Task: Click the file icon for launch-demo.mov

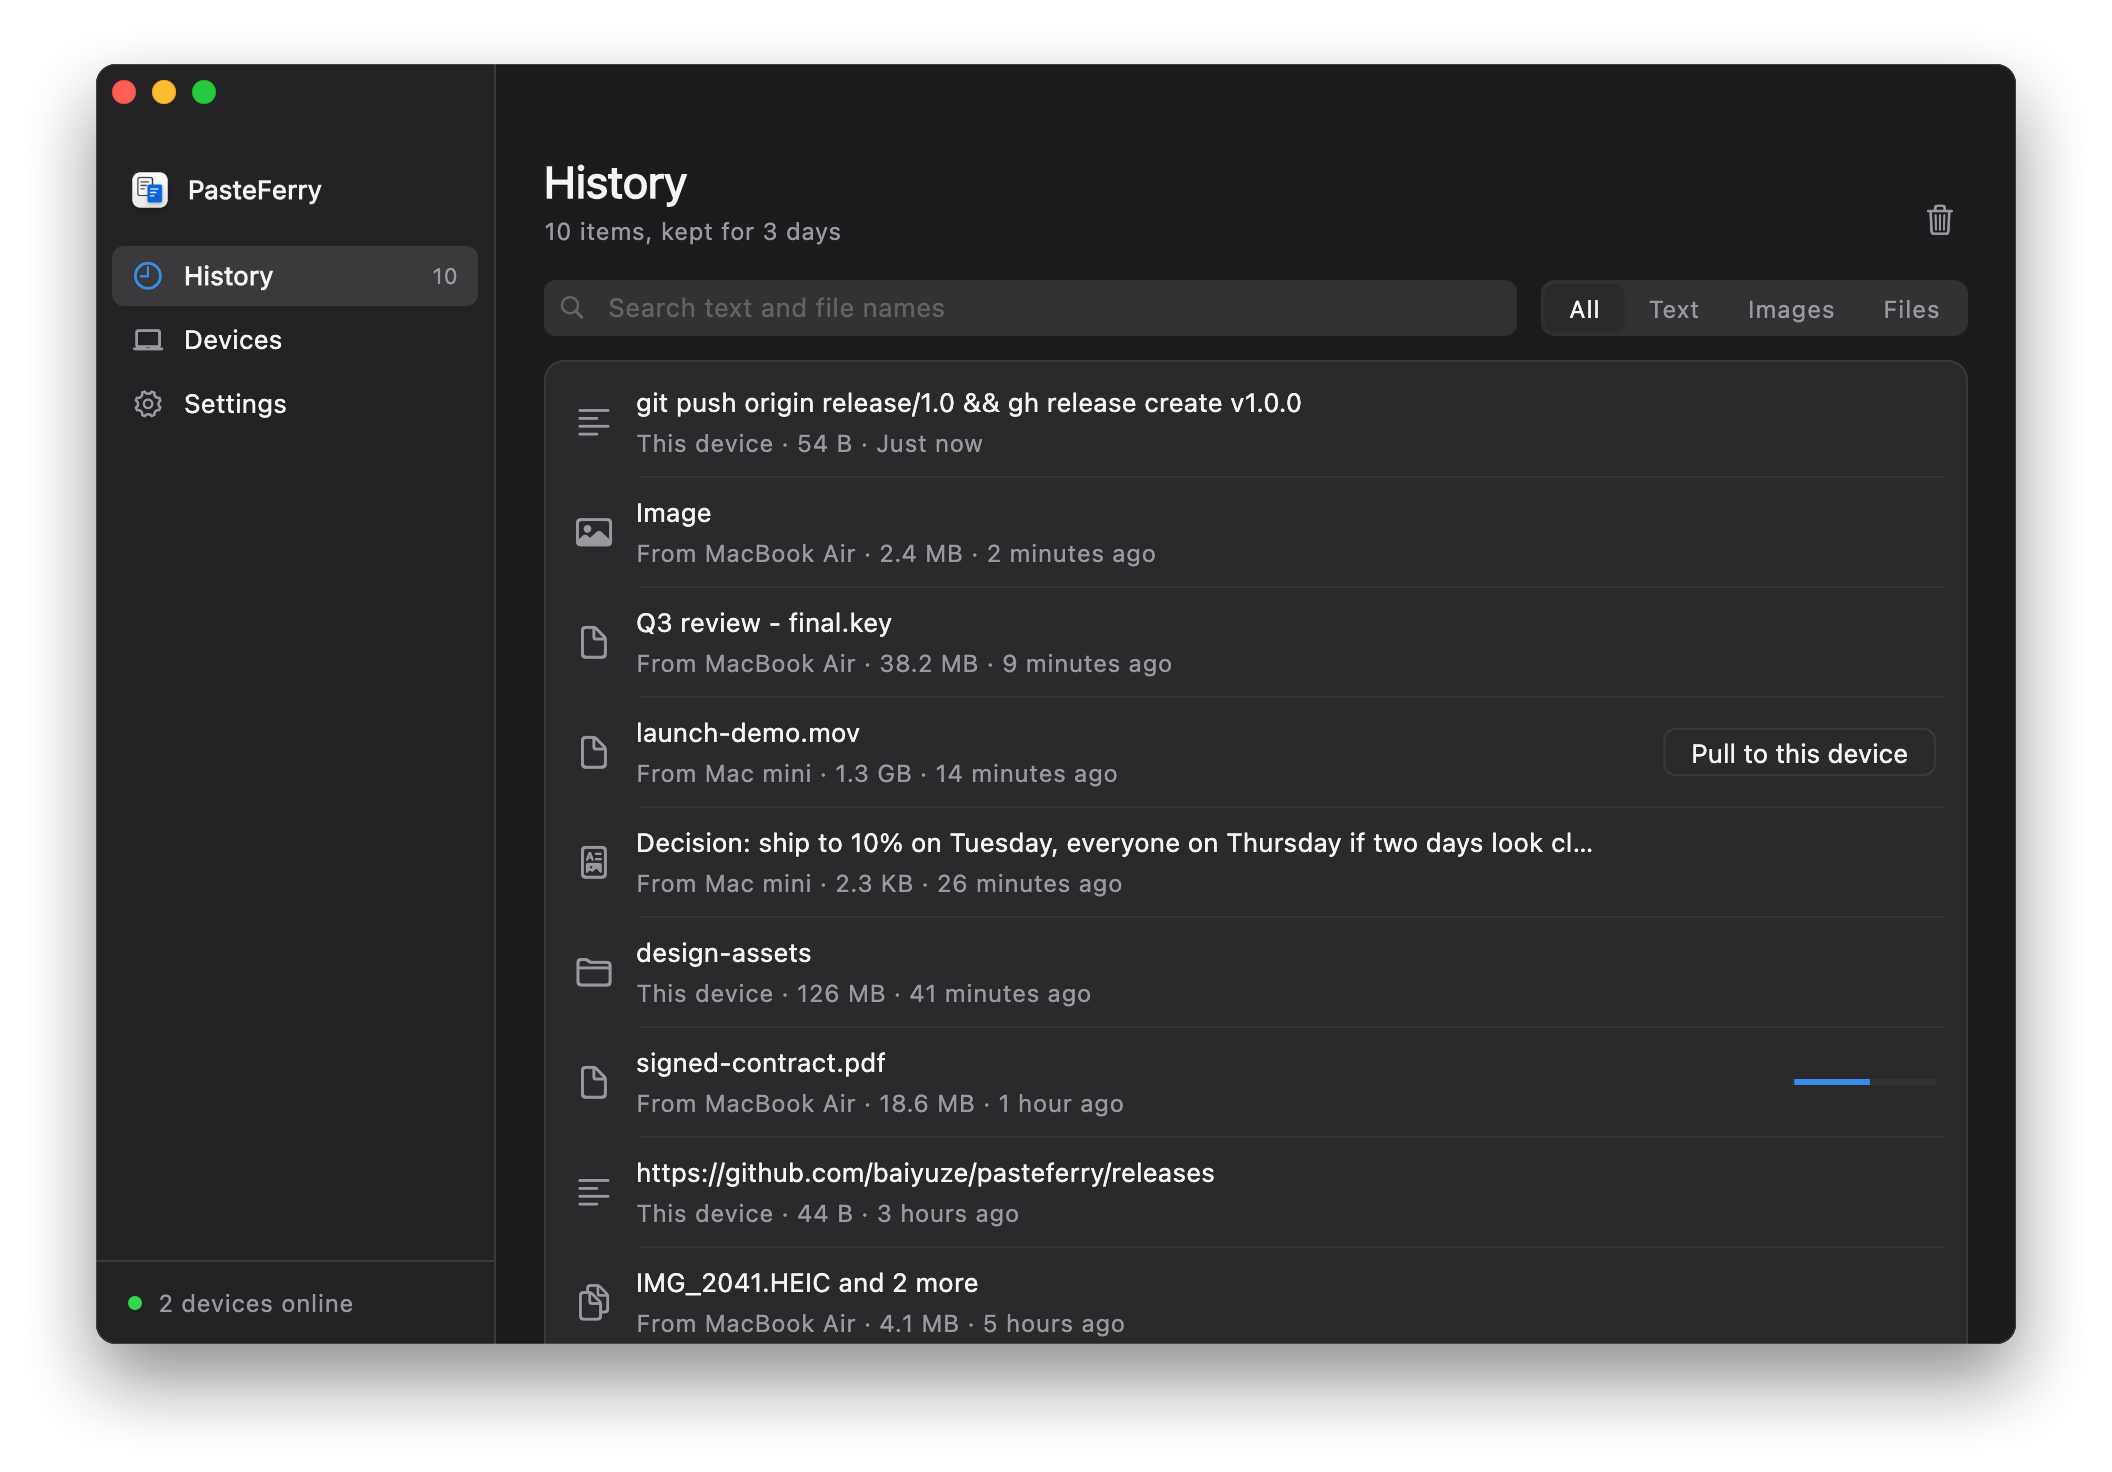Action: 594,752
